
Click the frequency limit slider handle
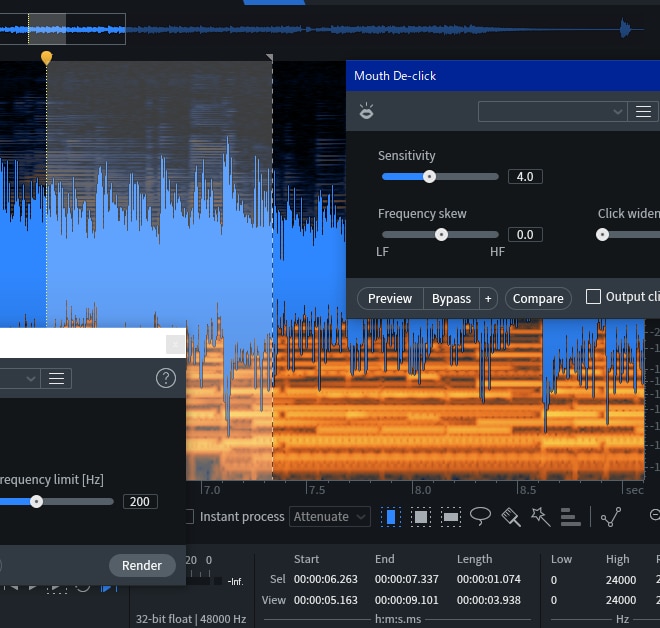coord(37,501)
